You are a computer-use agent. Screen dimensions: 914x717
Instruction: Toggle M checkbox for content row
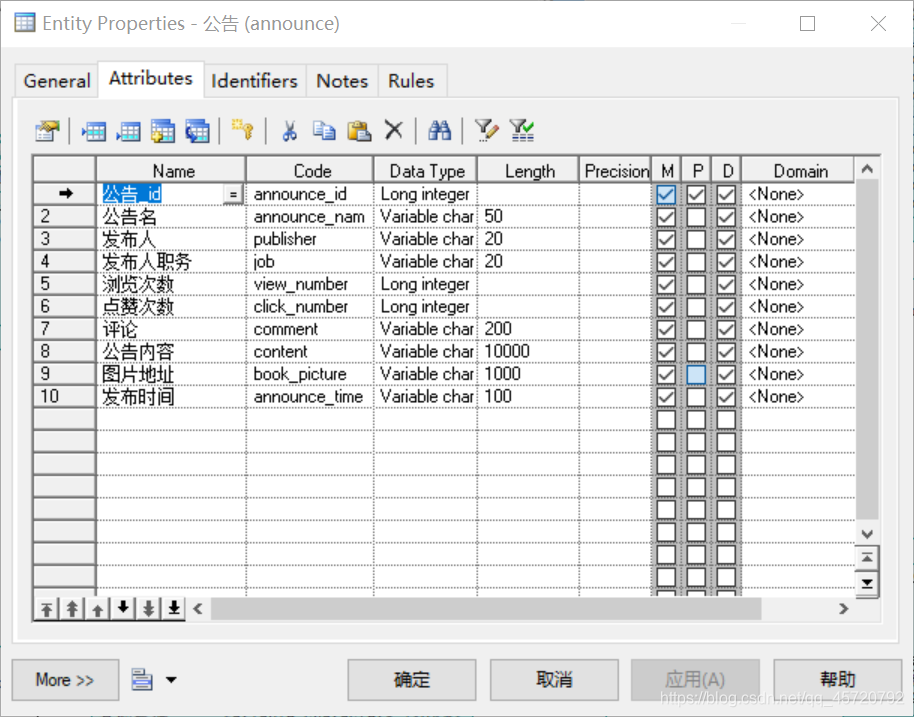tap(666, 352)
